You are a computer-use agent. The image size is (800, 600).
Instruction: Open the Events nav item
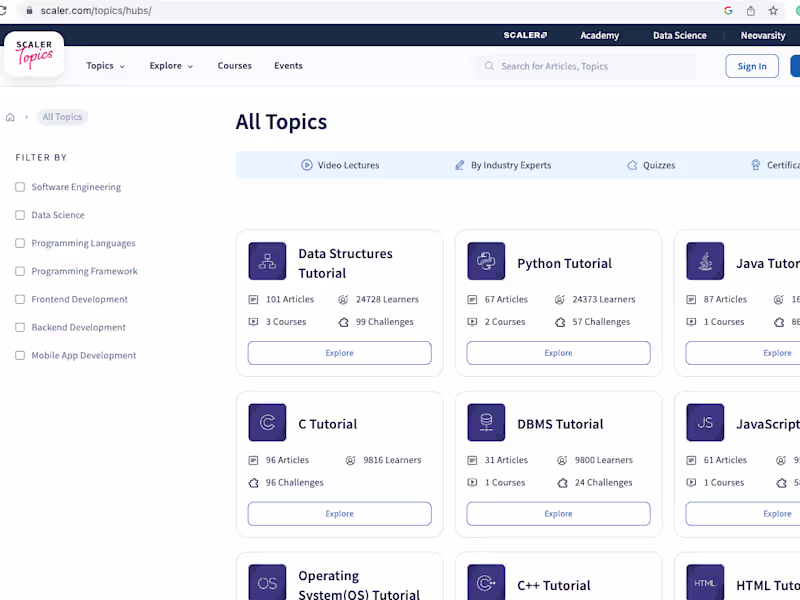pyautogui.click(x=288, y=66)
